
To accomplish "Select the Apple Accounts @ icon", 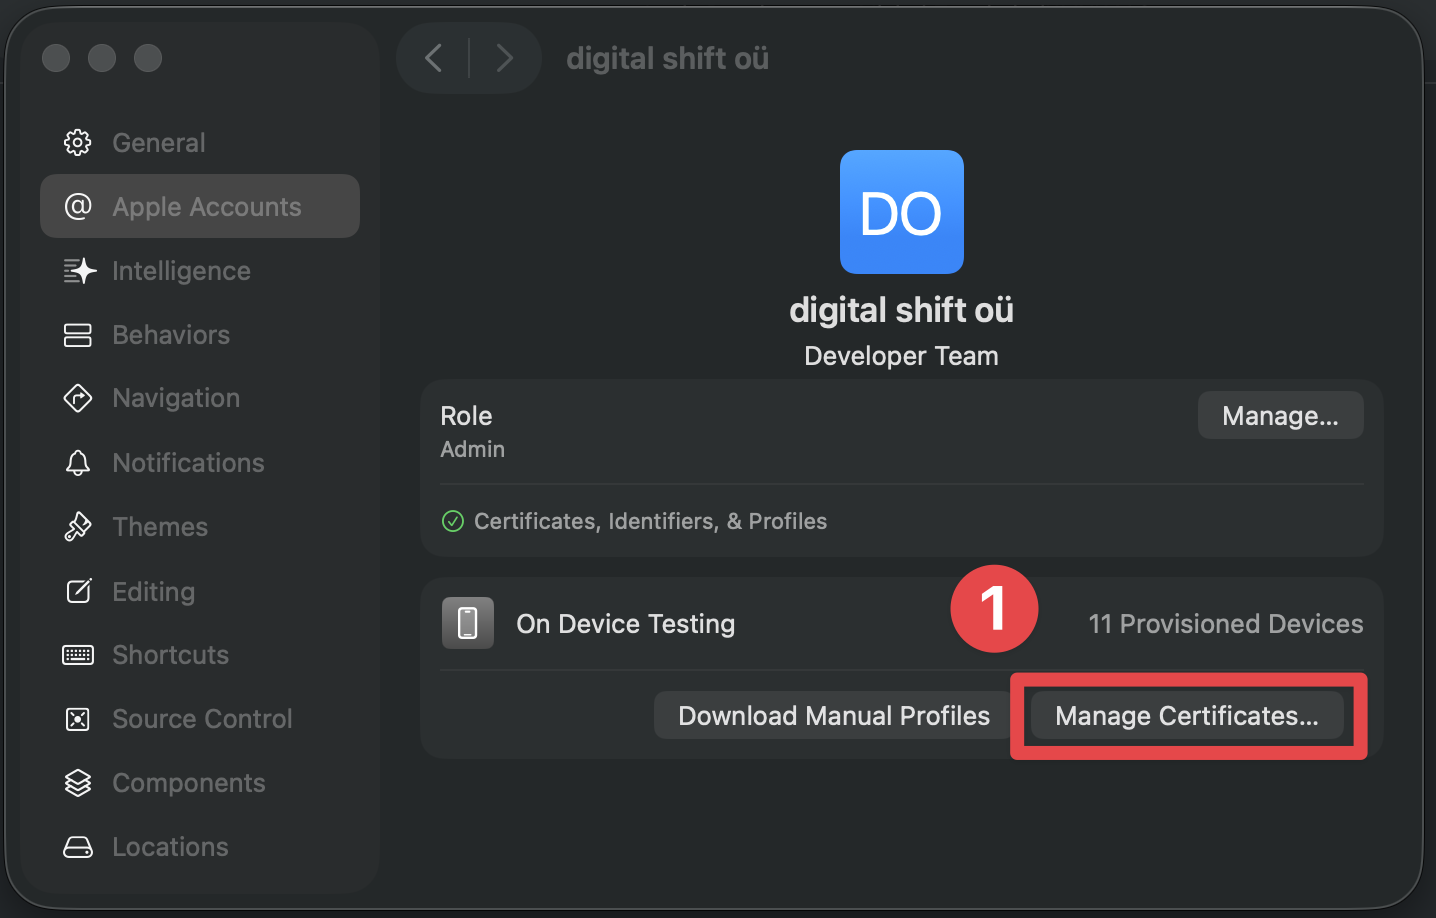I will (x=77, y=206).
